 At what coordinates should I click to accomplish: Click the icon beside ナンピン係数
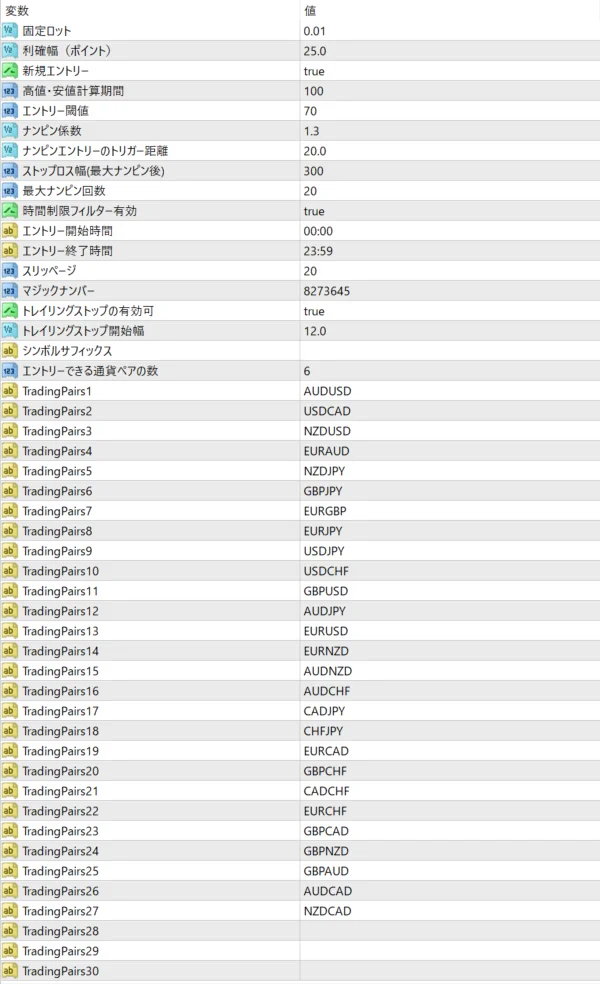click(x=10, y=131)
